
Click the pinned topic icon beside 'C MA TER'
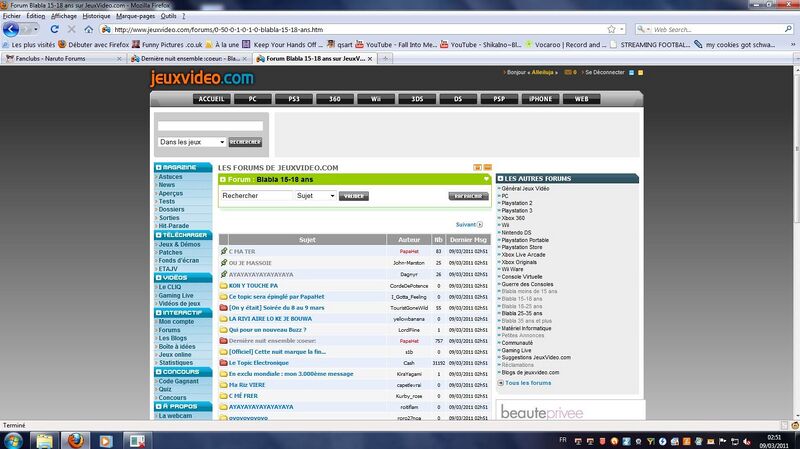point(223,251)
